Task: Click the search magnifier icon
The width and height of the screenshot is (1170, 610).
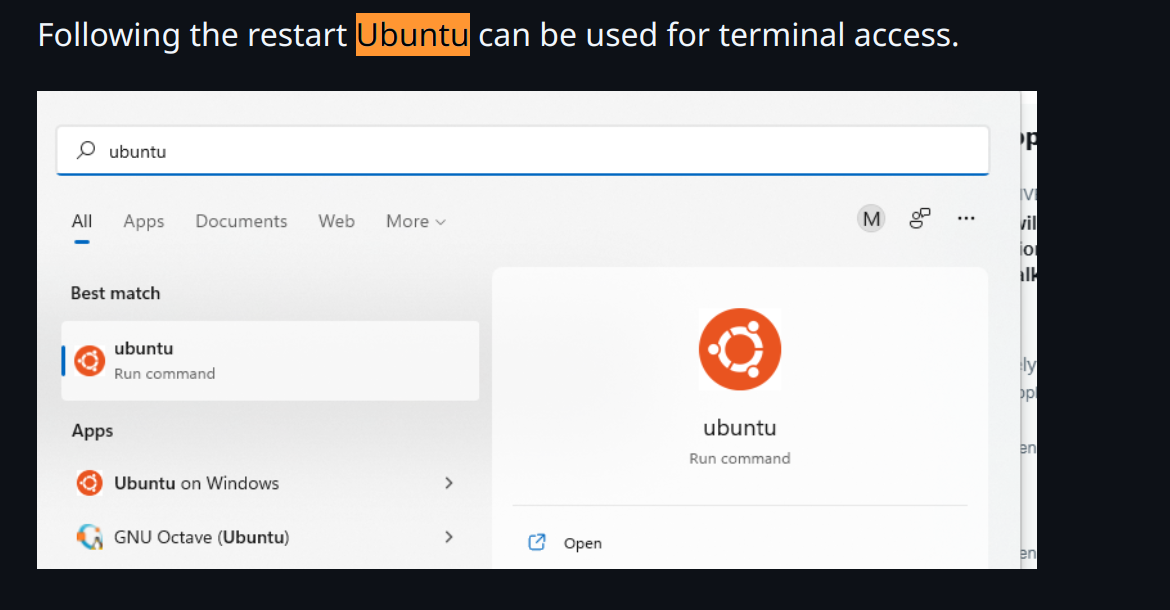Action: point(86,150)
